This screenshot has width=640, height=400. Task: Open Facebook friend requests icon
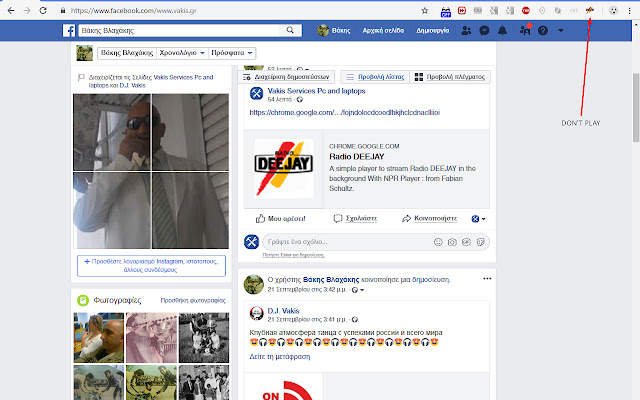click(466, 30)
